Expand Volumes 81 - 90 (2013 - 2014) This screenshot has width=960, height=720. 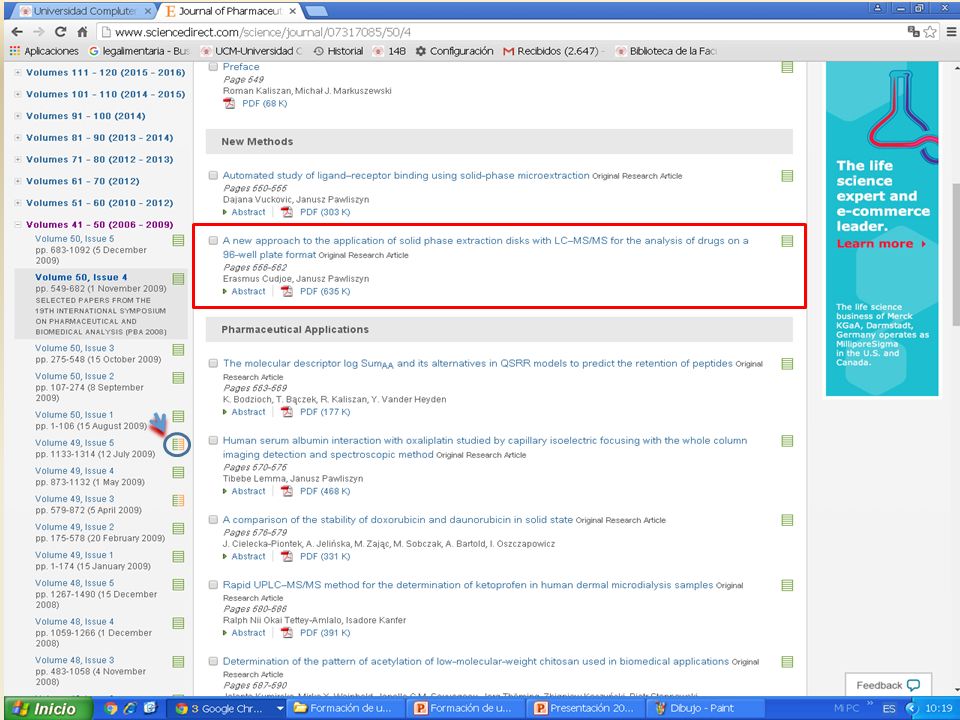18,138
